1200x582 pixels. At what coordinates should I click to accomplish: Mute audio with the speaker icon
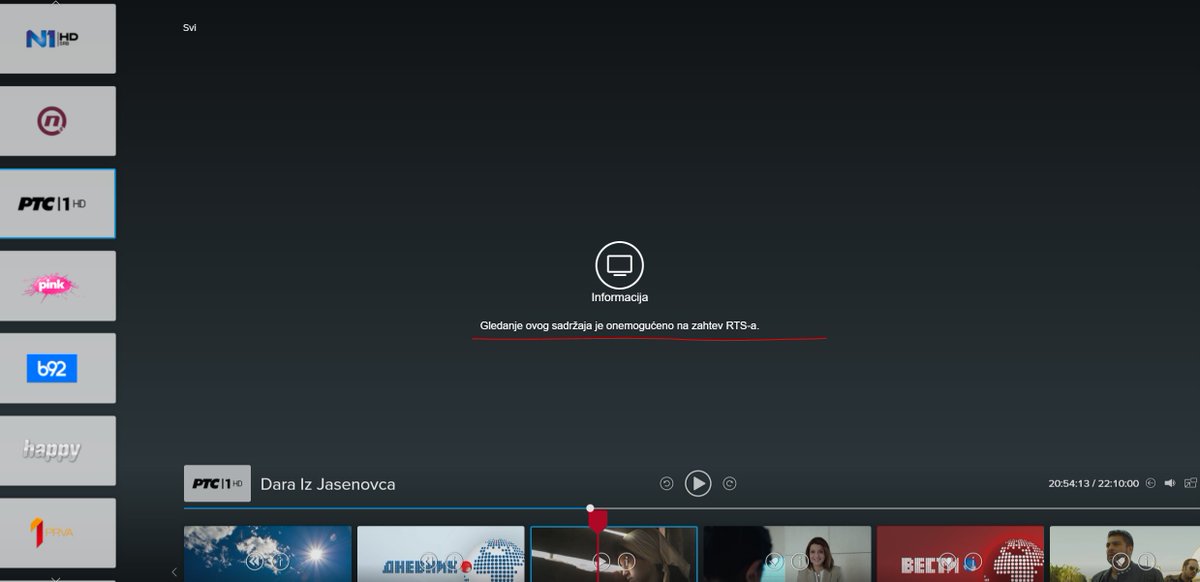coord(1169,483)
